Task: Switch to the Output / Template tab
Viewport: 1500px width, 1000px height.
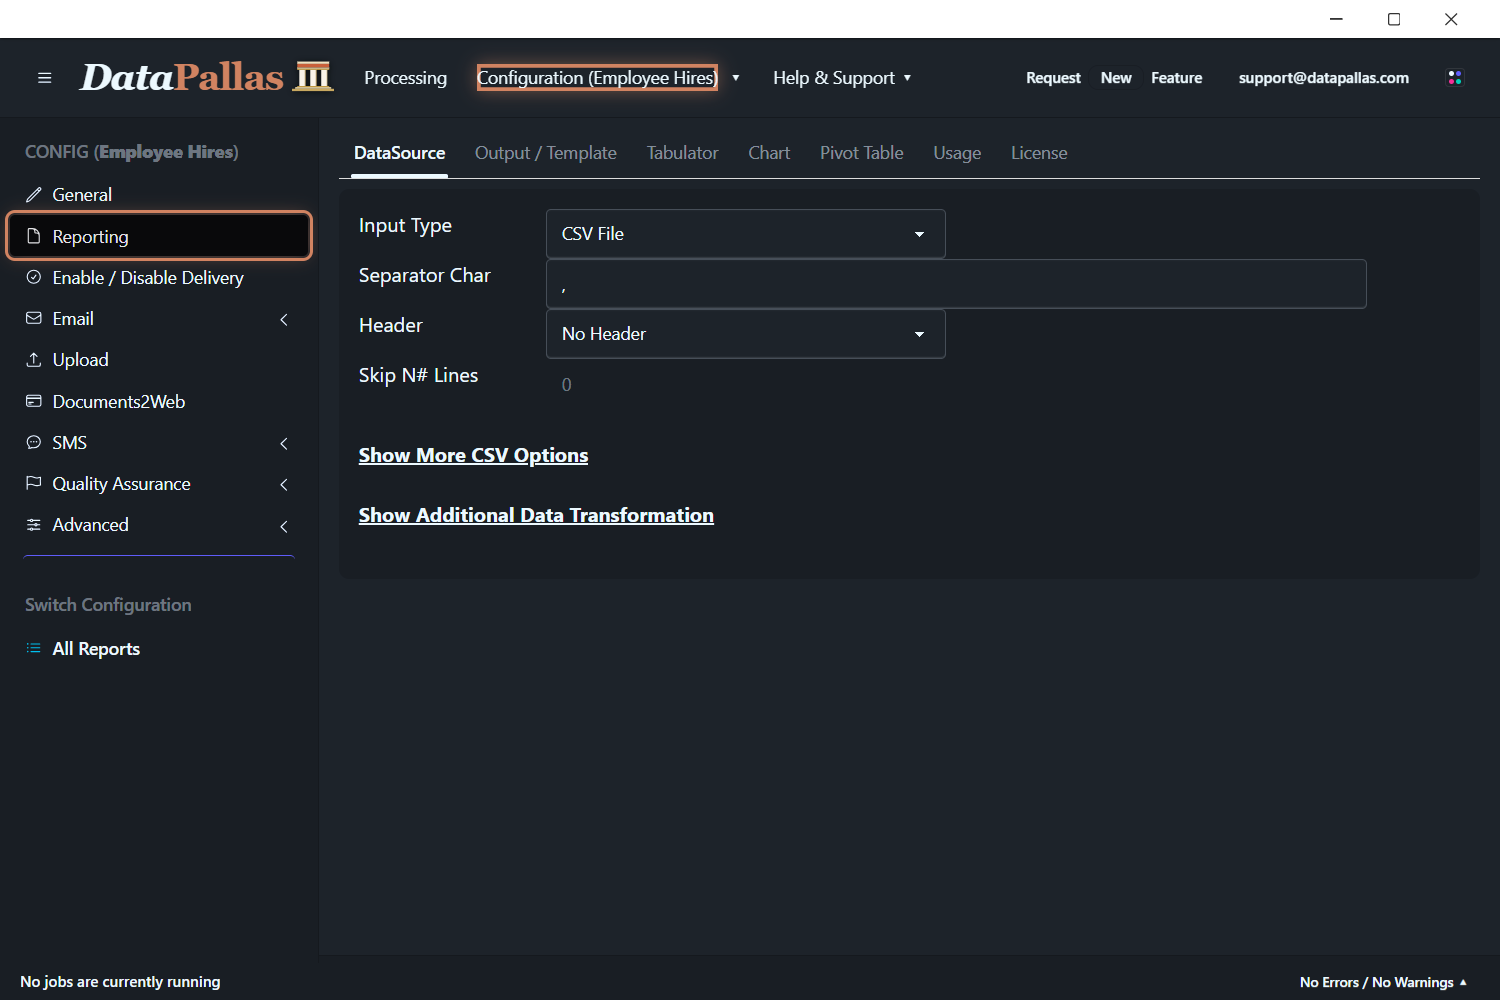Action: tap(546, 153)
